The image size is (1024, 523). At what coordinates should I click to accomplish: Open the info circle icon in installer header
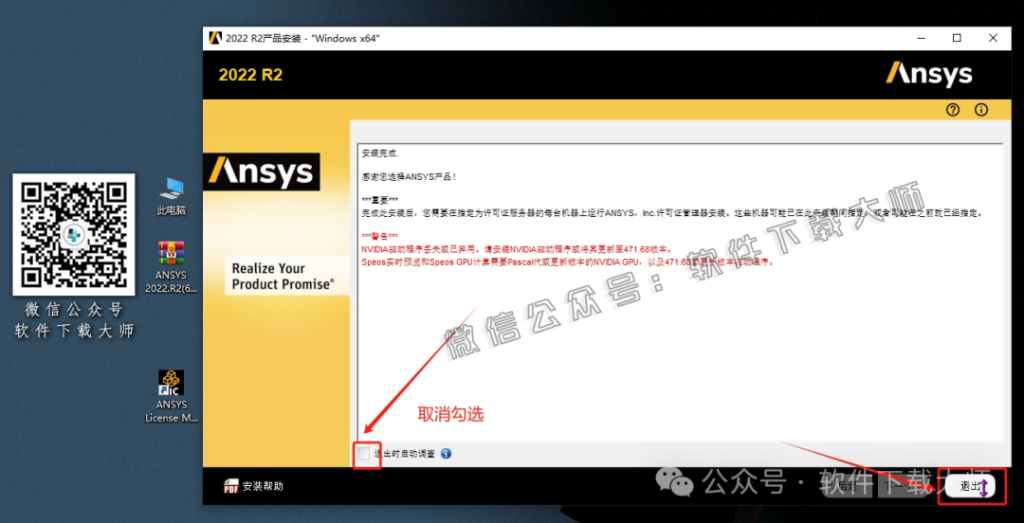point(981,110)
